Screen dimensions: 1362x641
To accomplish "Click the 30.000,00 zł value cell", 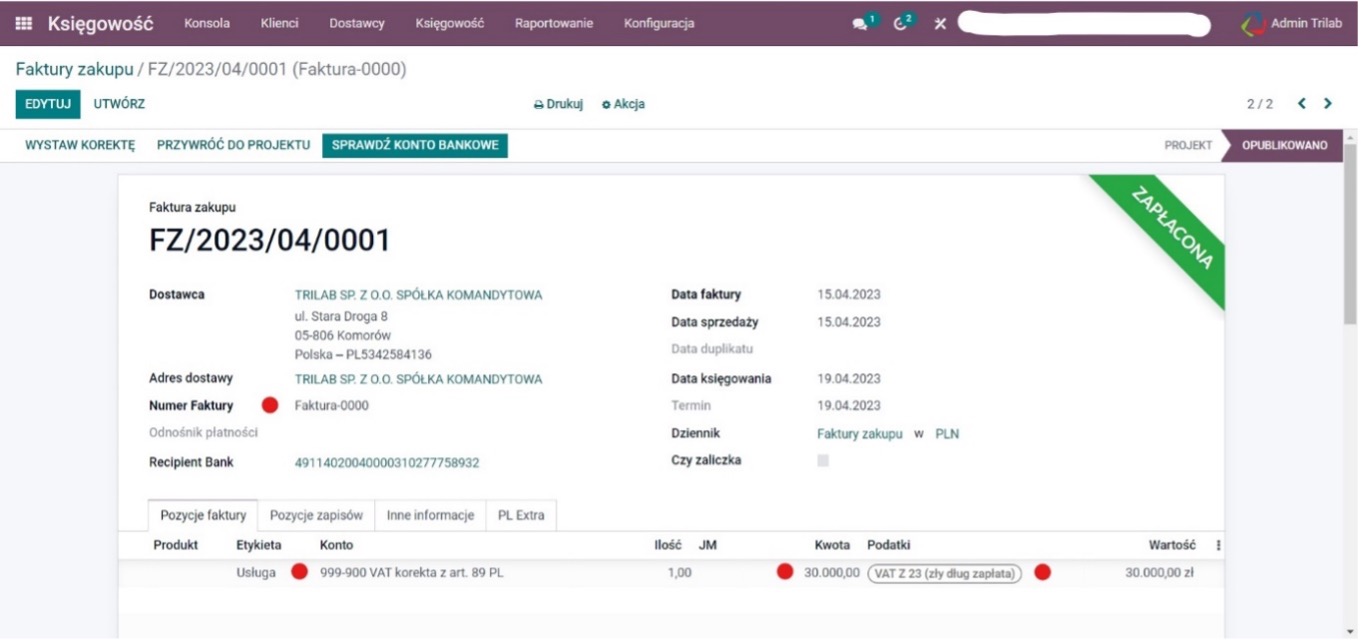I will (1159, 573).
